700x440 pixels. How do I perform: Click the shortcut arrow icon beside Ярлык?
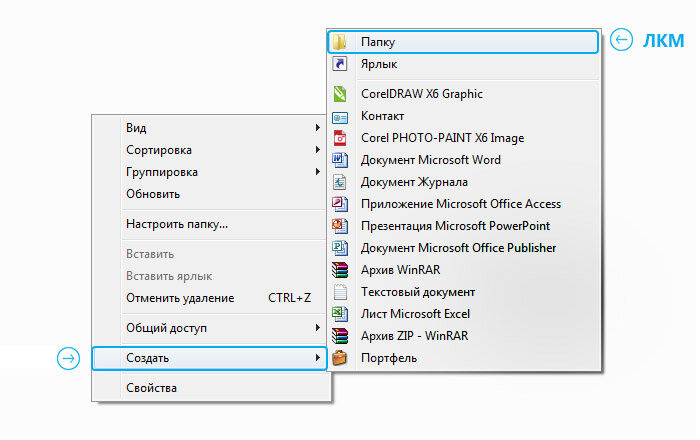click(x=340, y=64)
